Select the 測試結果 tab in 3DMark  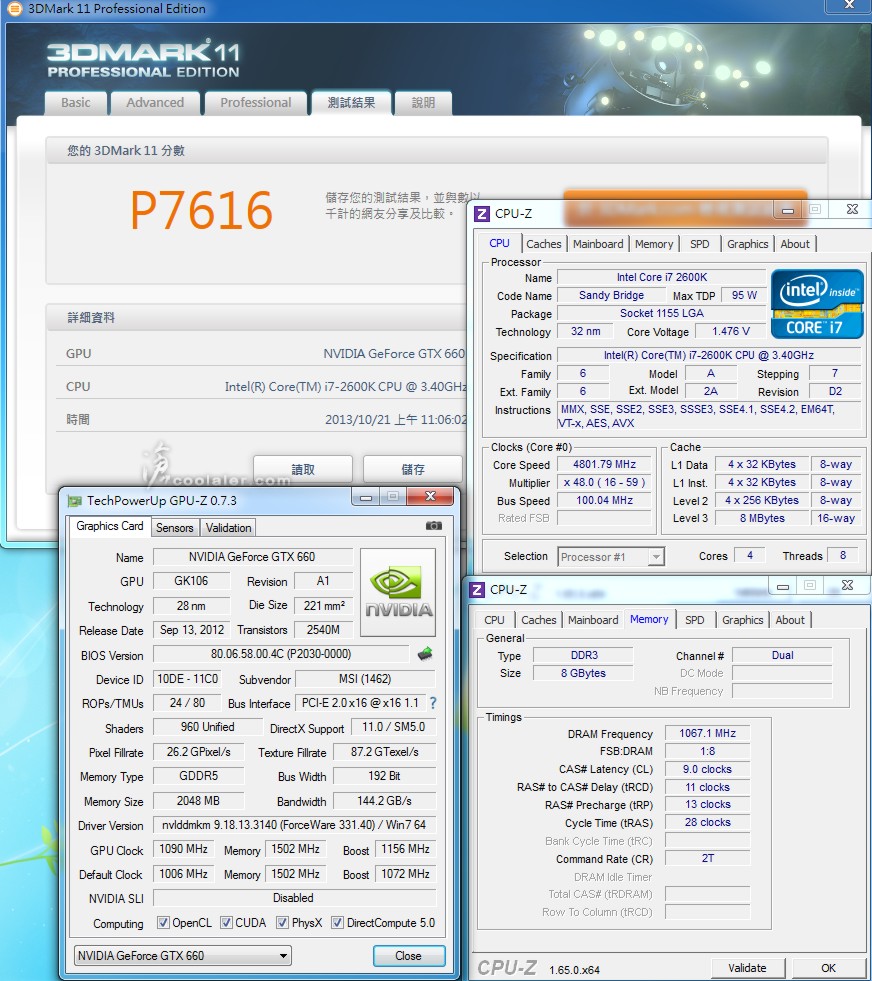pos(352,103)
